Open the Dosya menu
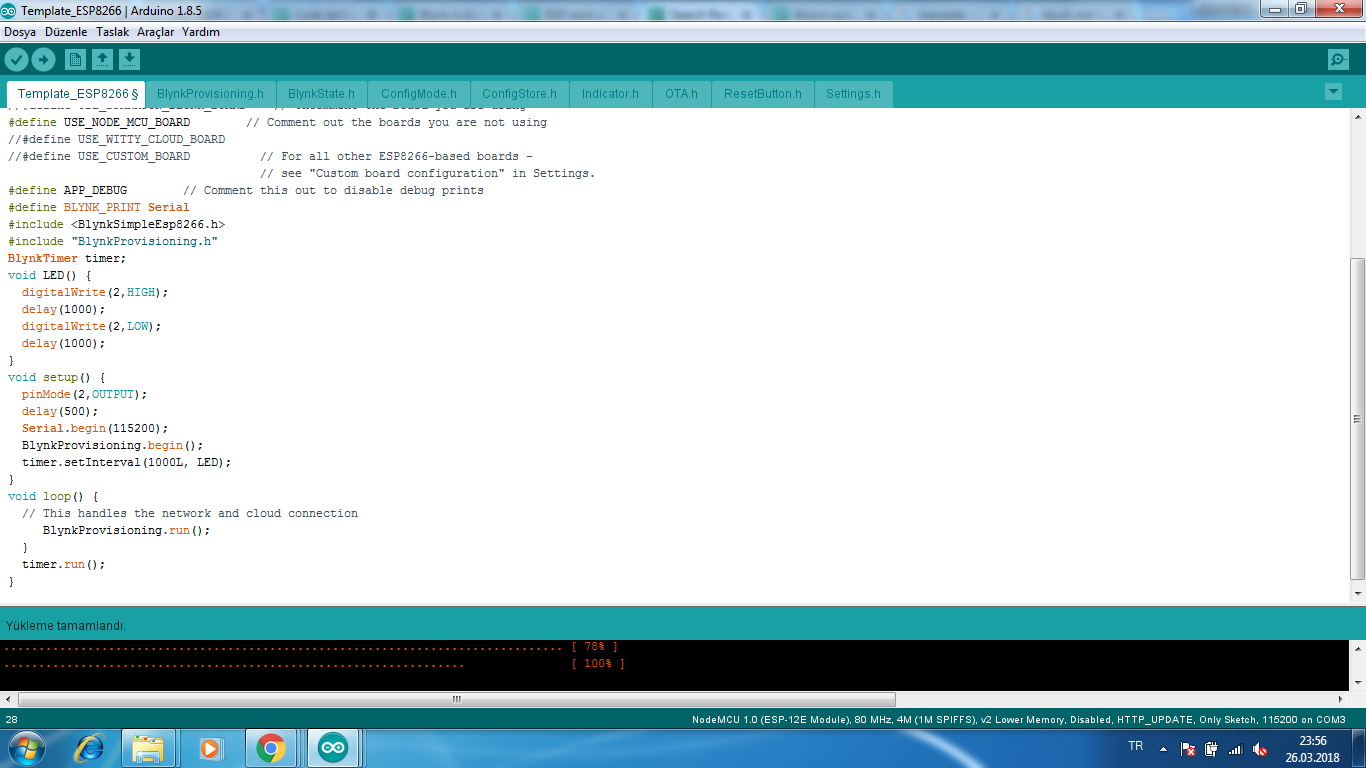Image resolution: width=1366 pixels, height=768 pixels. (x=20, y=32)
